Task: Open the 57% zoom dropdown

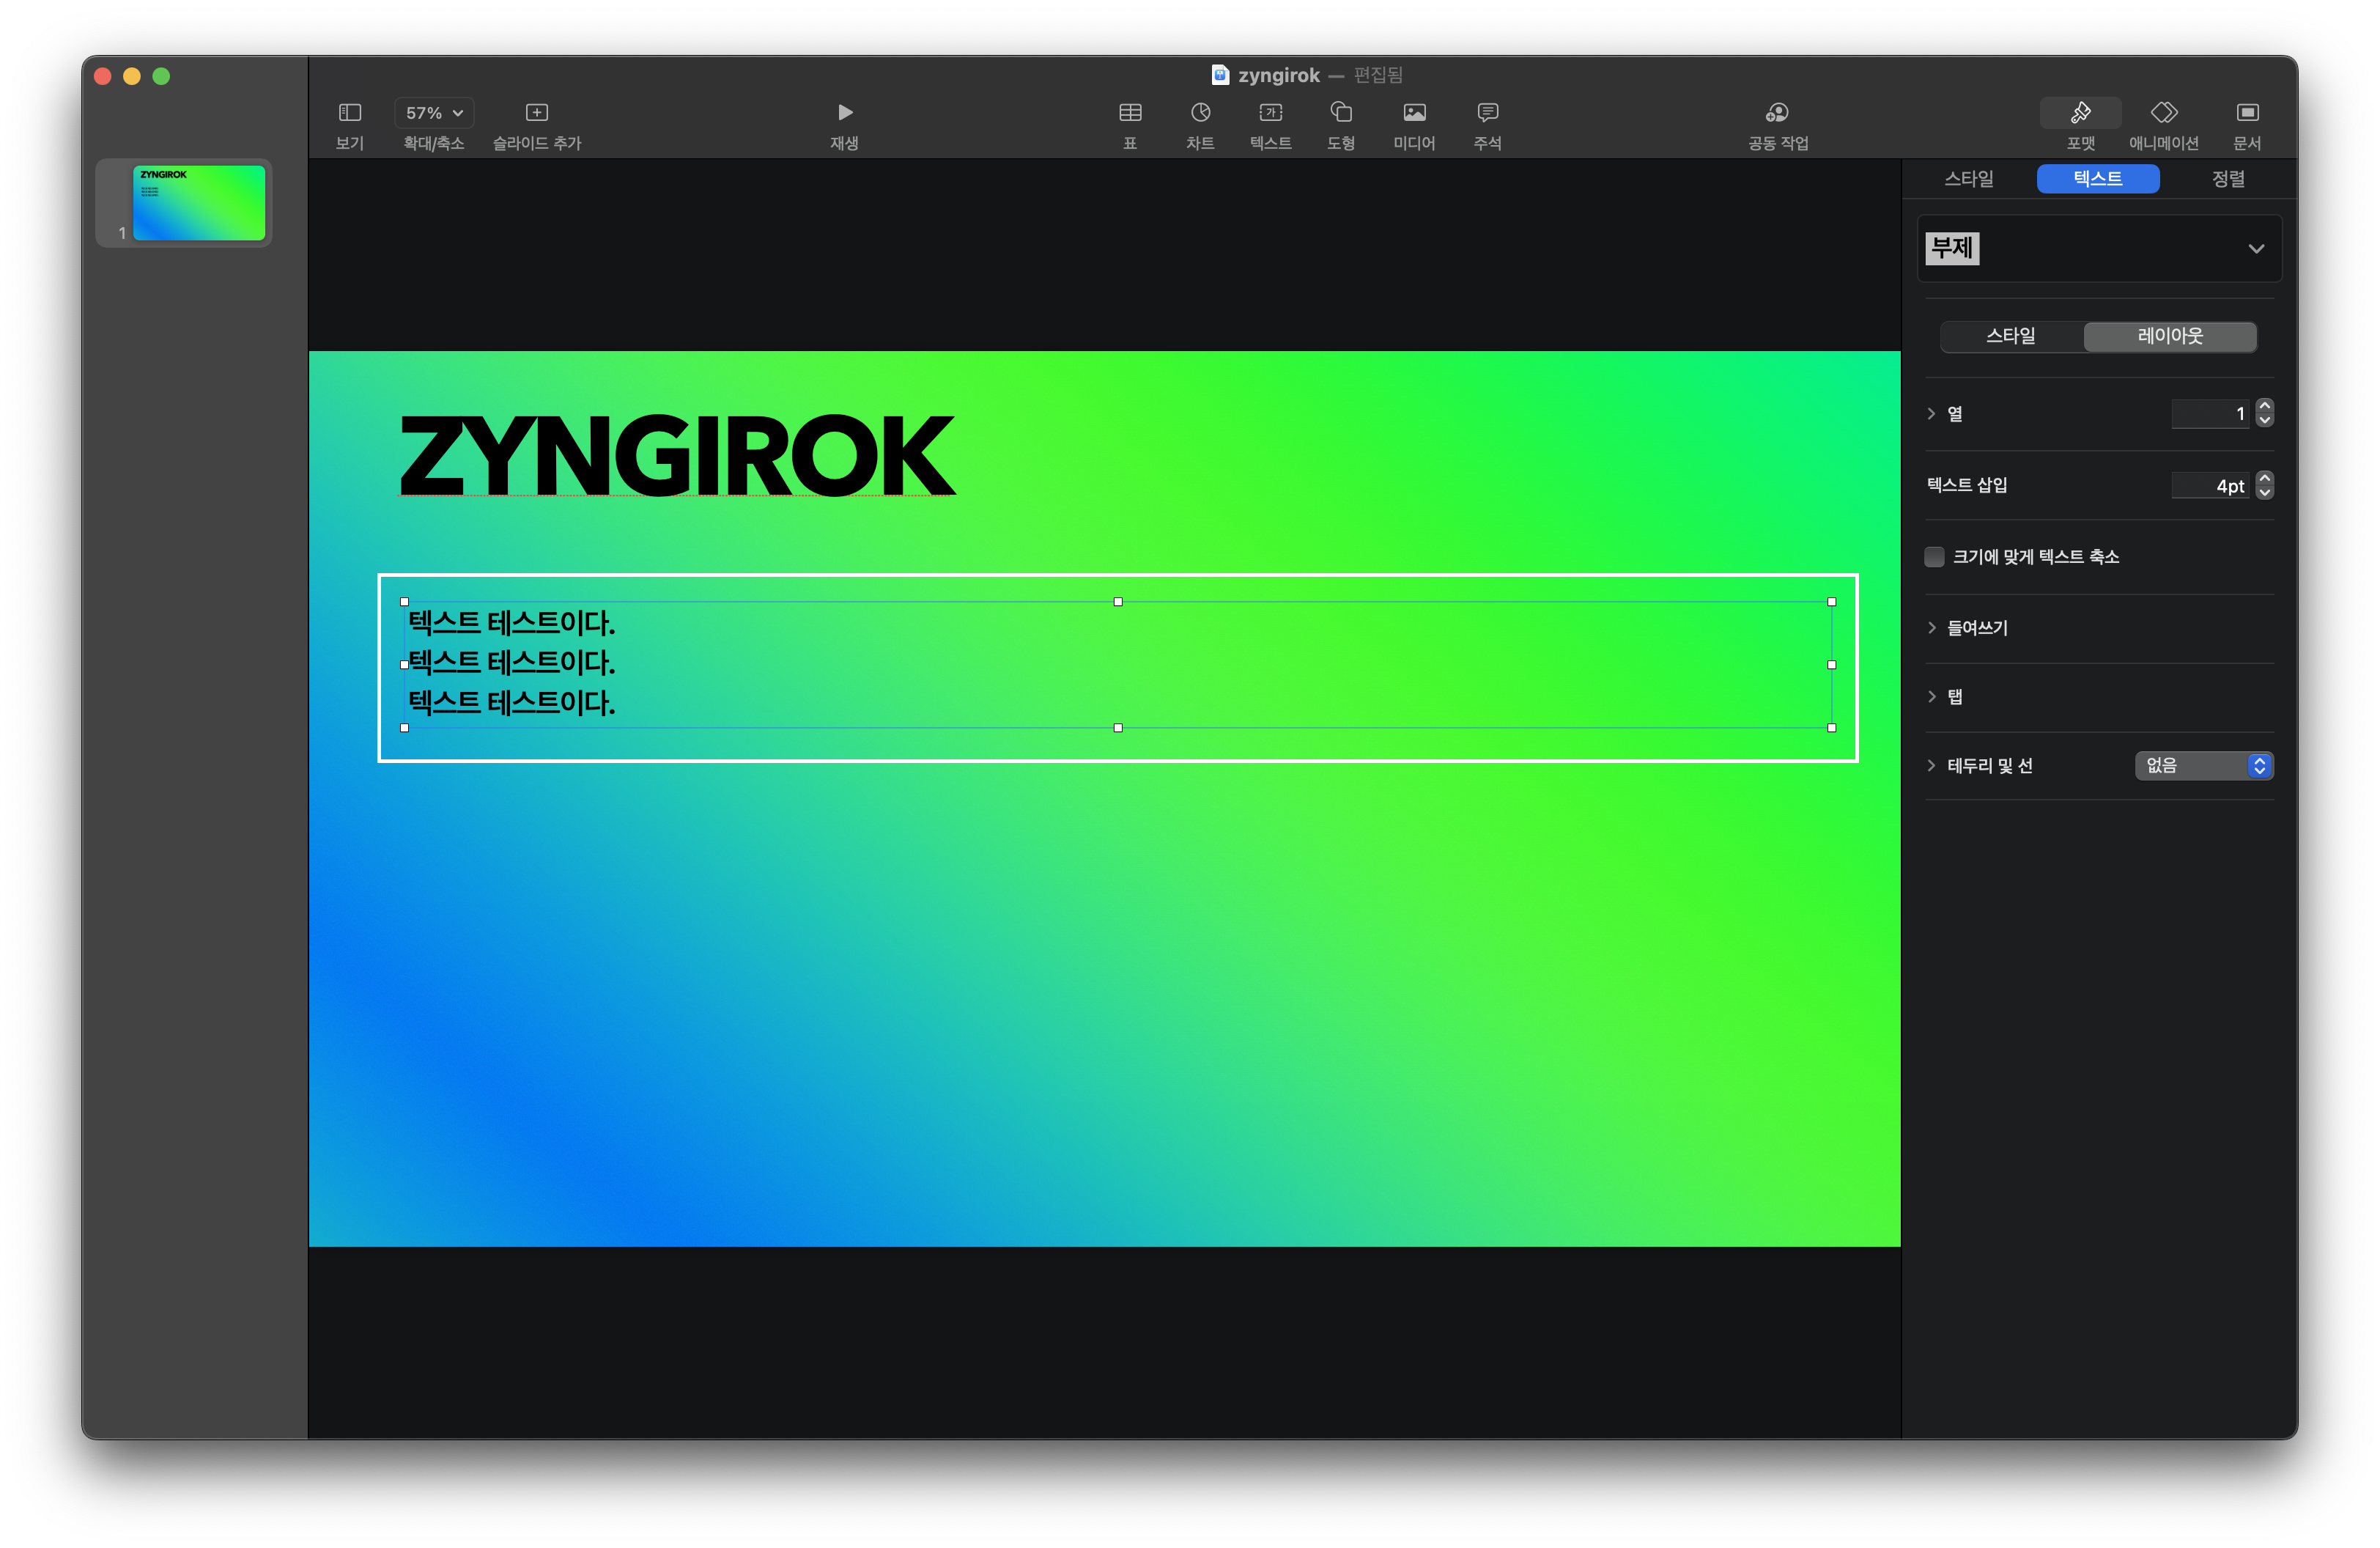Action: click(x=434, y=113)
